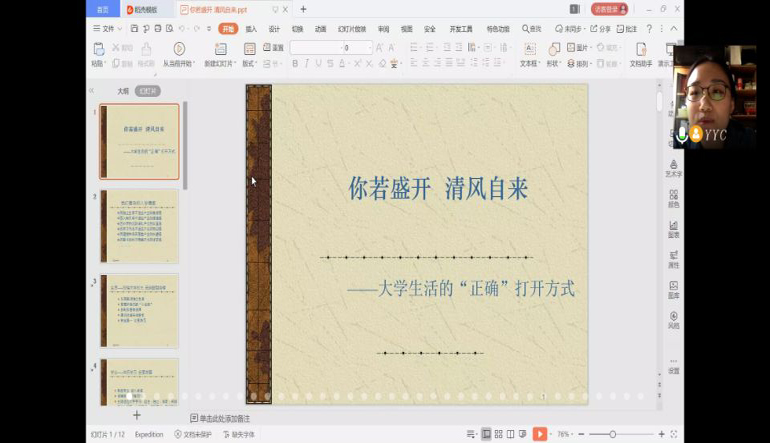770x443 pixels.
Task: Open the 版式 layout dropdown
Action: (249, 63)
